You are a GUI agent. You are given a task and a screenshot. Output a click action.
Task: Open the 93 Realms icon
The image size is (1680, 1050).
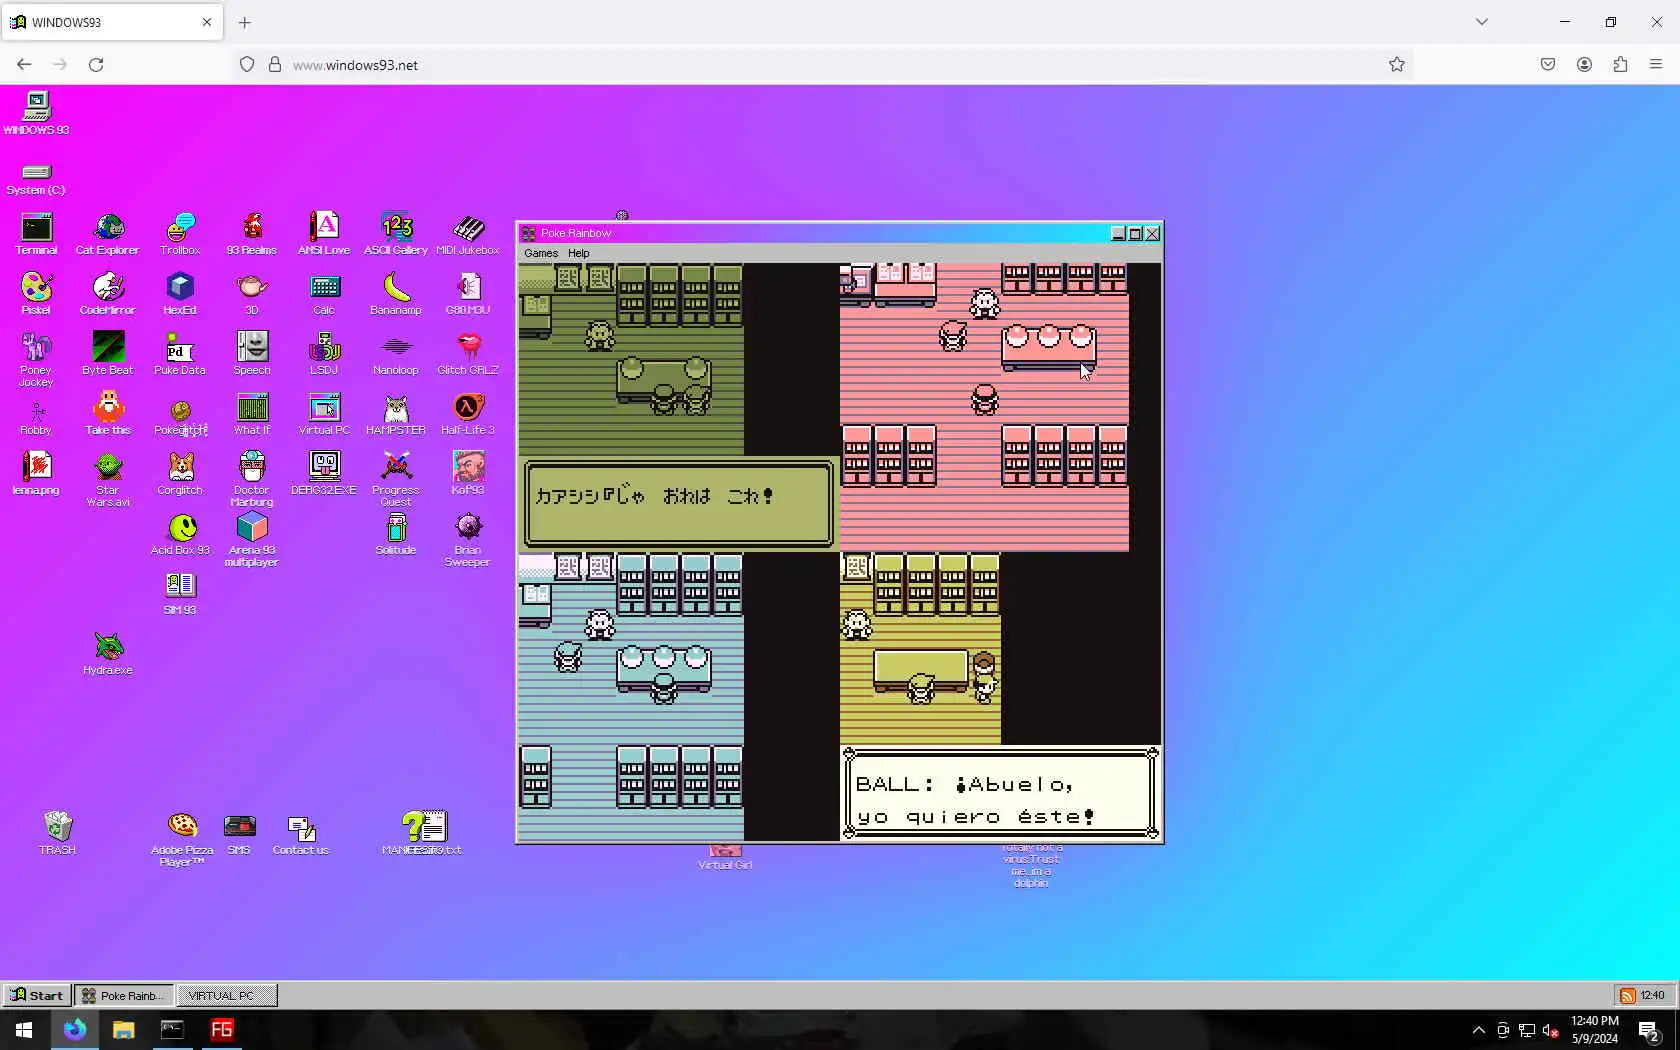pos(252,234)
